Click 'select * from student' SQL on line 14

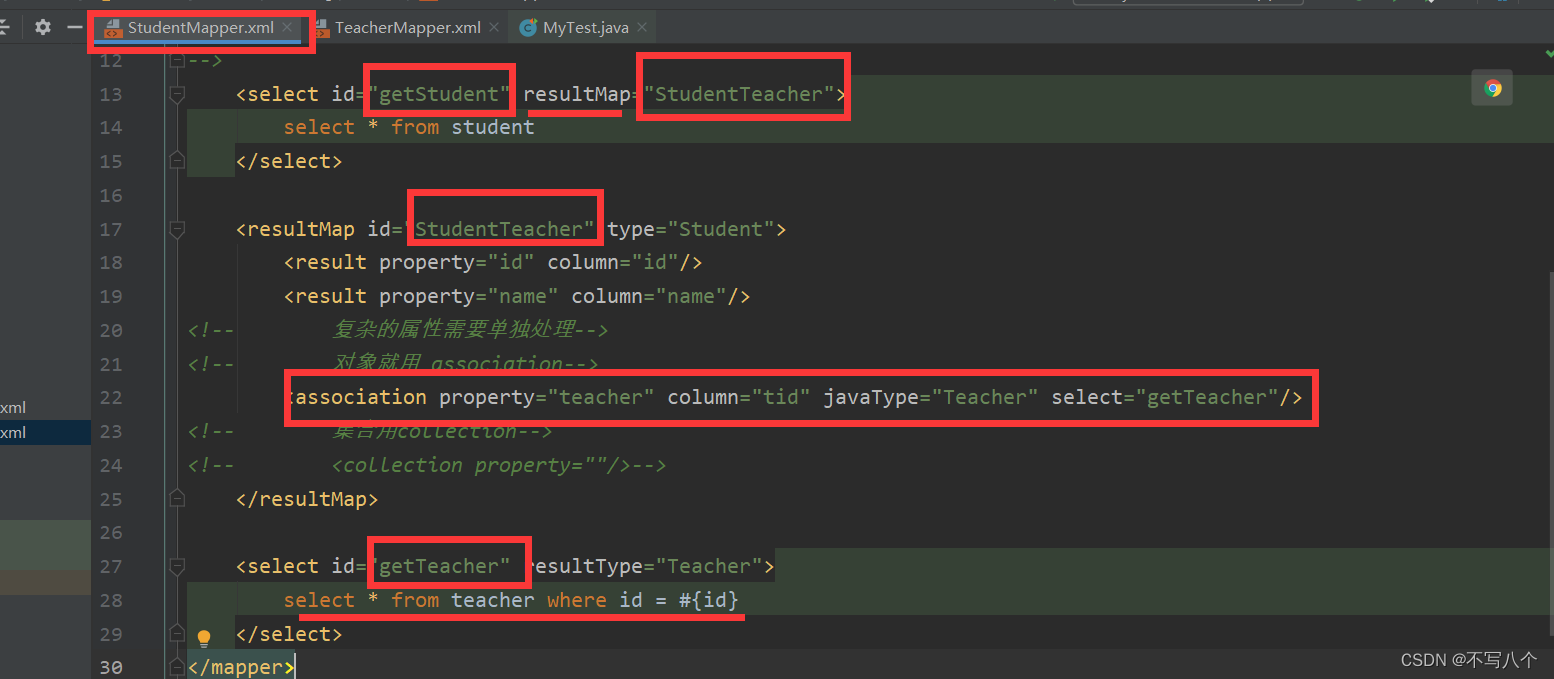tap(409, 127)
